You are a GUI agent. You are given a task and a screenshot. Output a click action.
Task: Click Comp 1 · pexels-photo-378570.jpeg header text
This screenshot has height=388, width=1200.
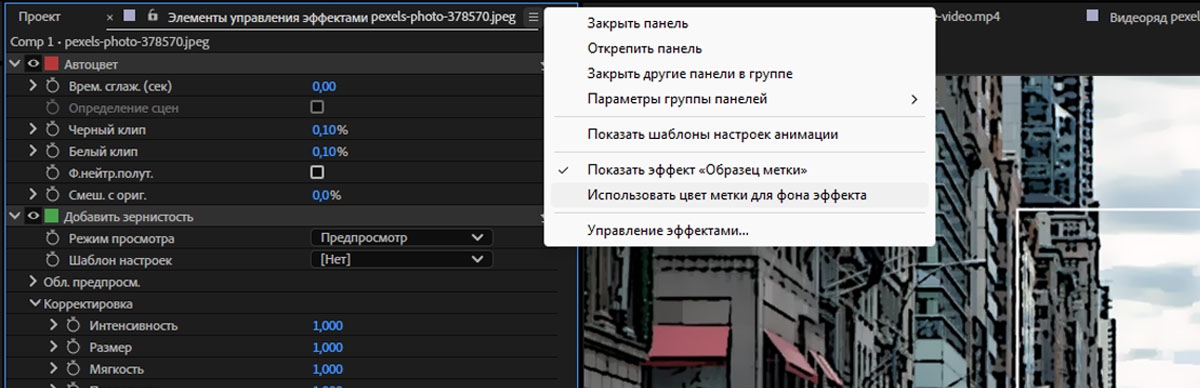(x=109, y=43)
